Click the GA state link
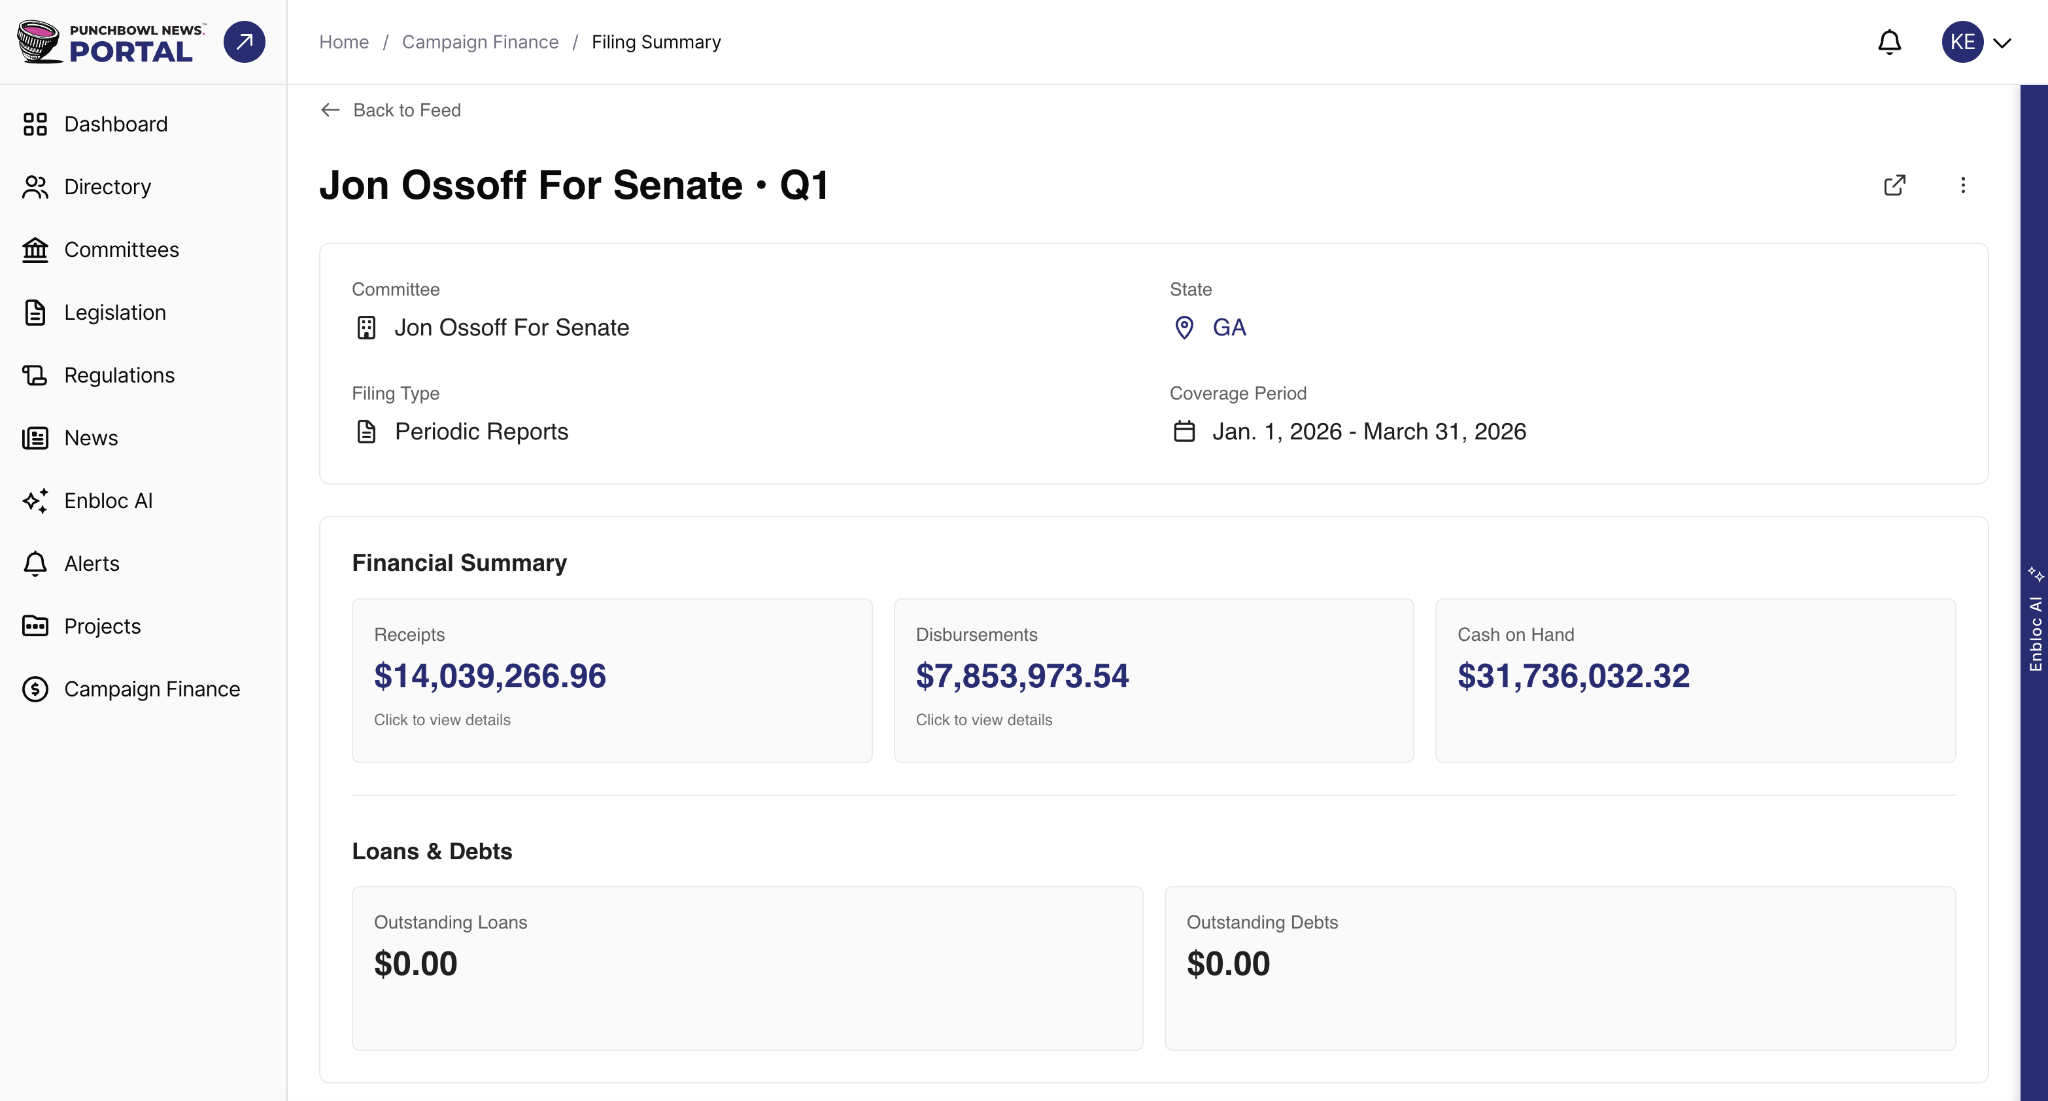The image size is (2048, 1101). [x=1229, y=328]
